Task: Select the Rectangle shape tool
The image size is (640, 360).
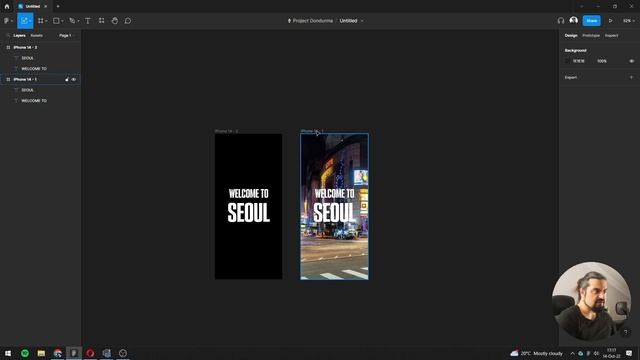Action: coord(56,21)
